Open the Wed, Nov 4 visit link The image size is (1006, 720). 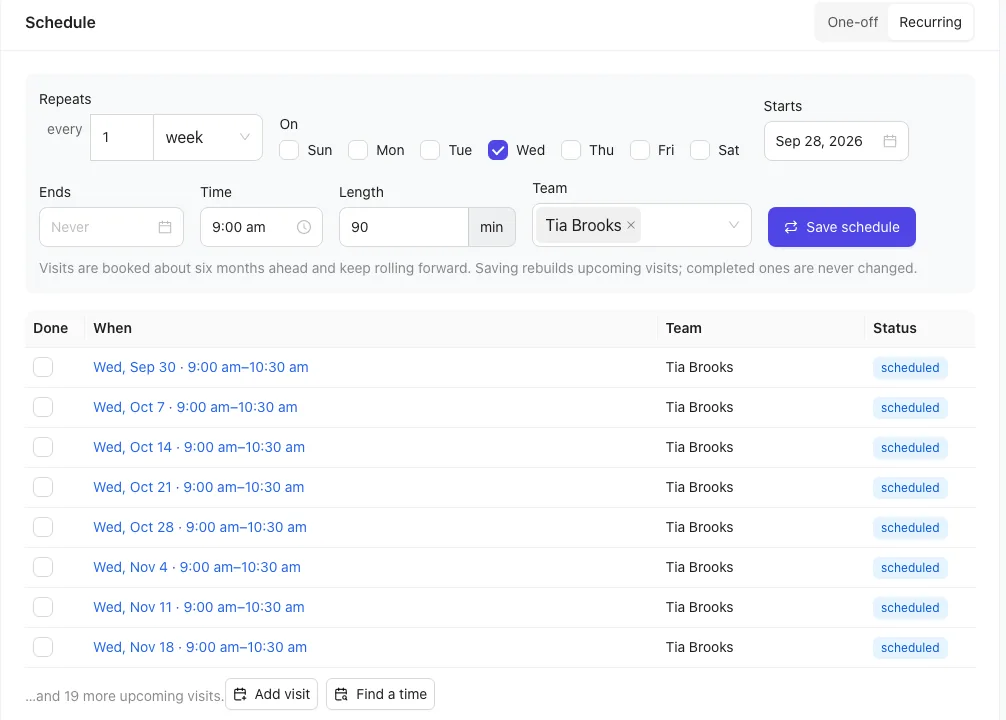click(197, 567)
